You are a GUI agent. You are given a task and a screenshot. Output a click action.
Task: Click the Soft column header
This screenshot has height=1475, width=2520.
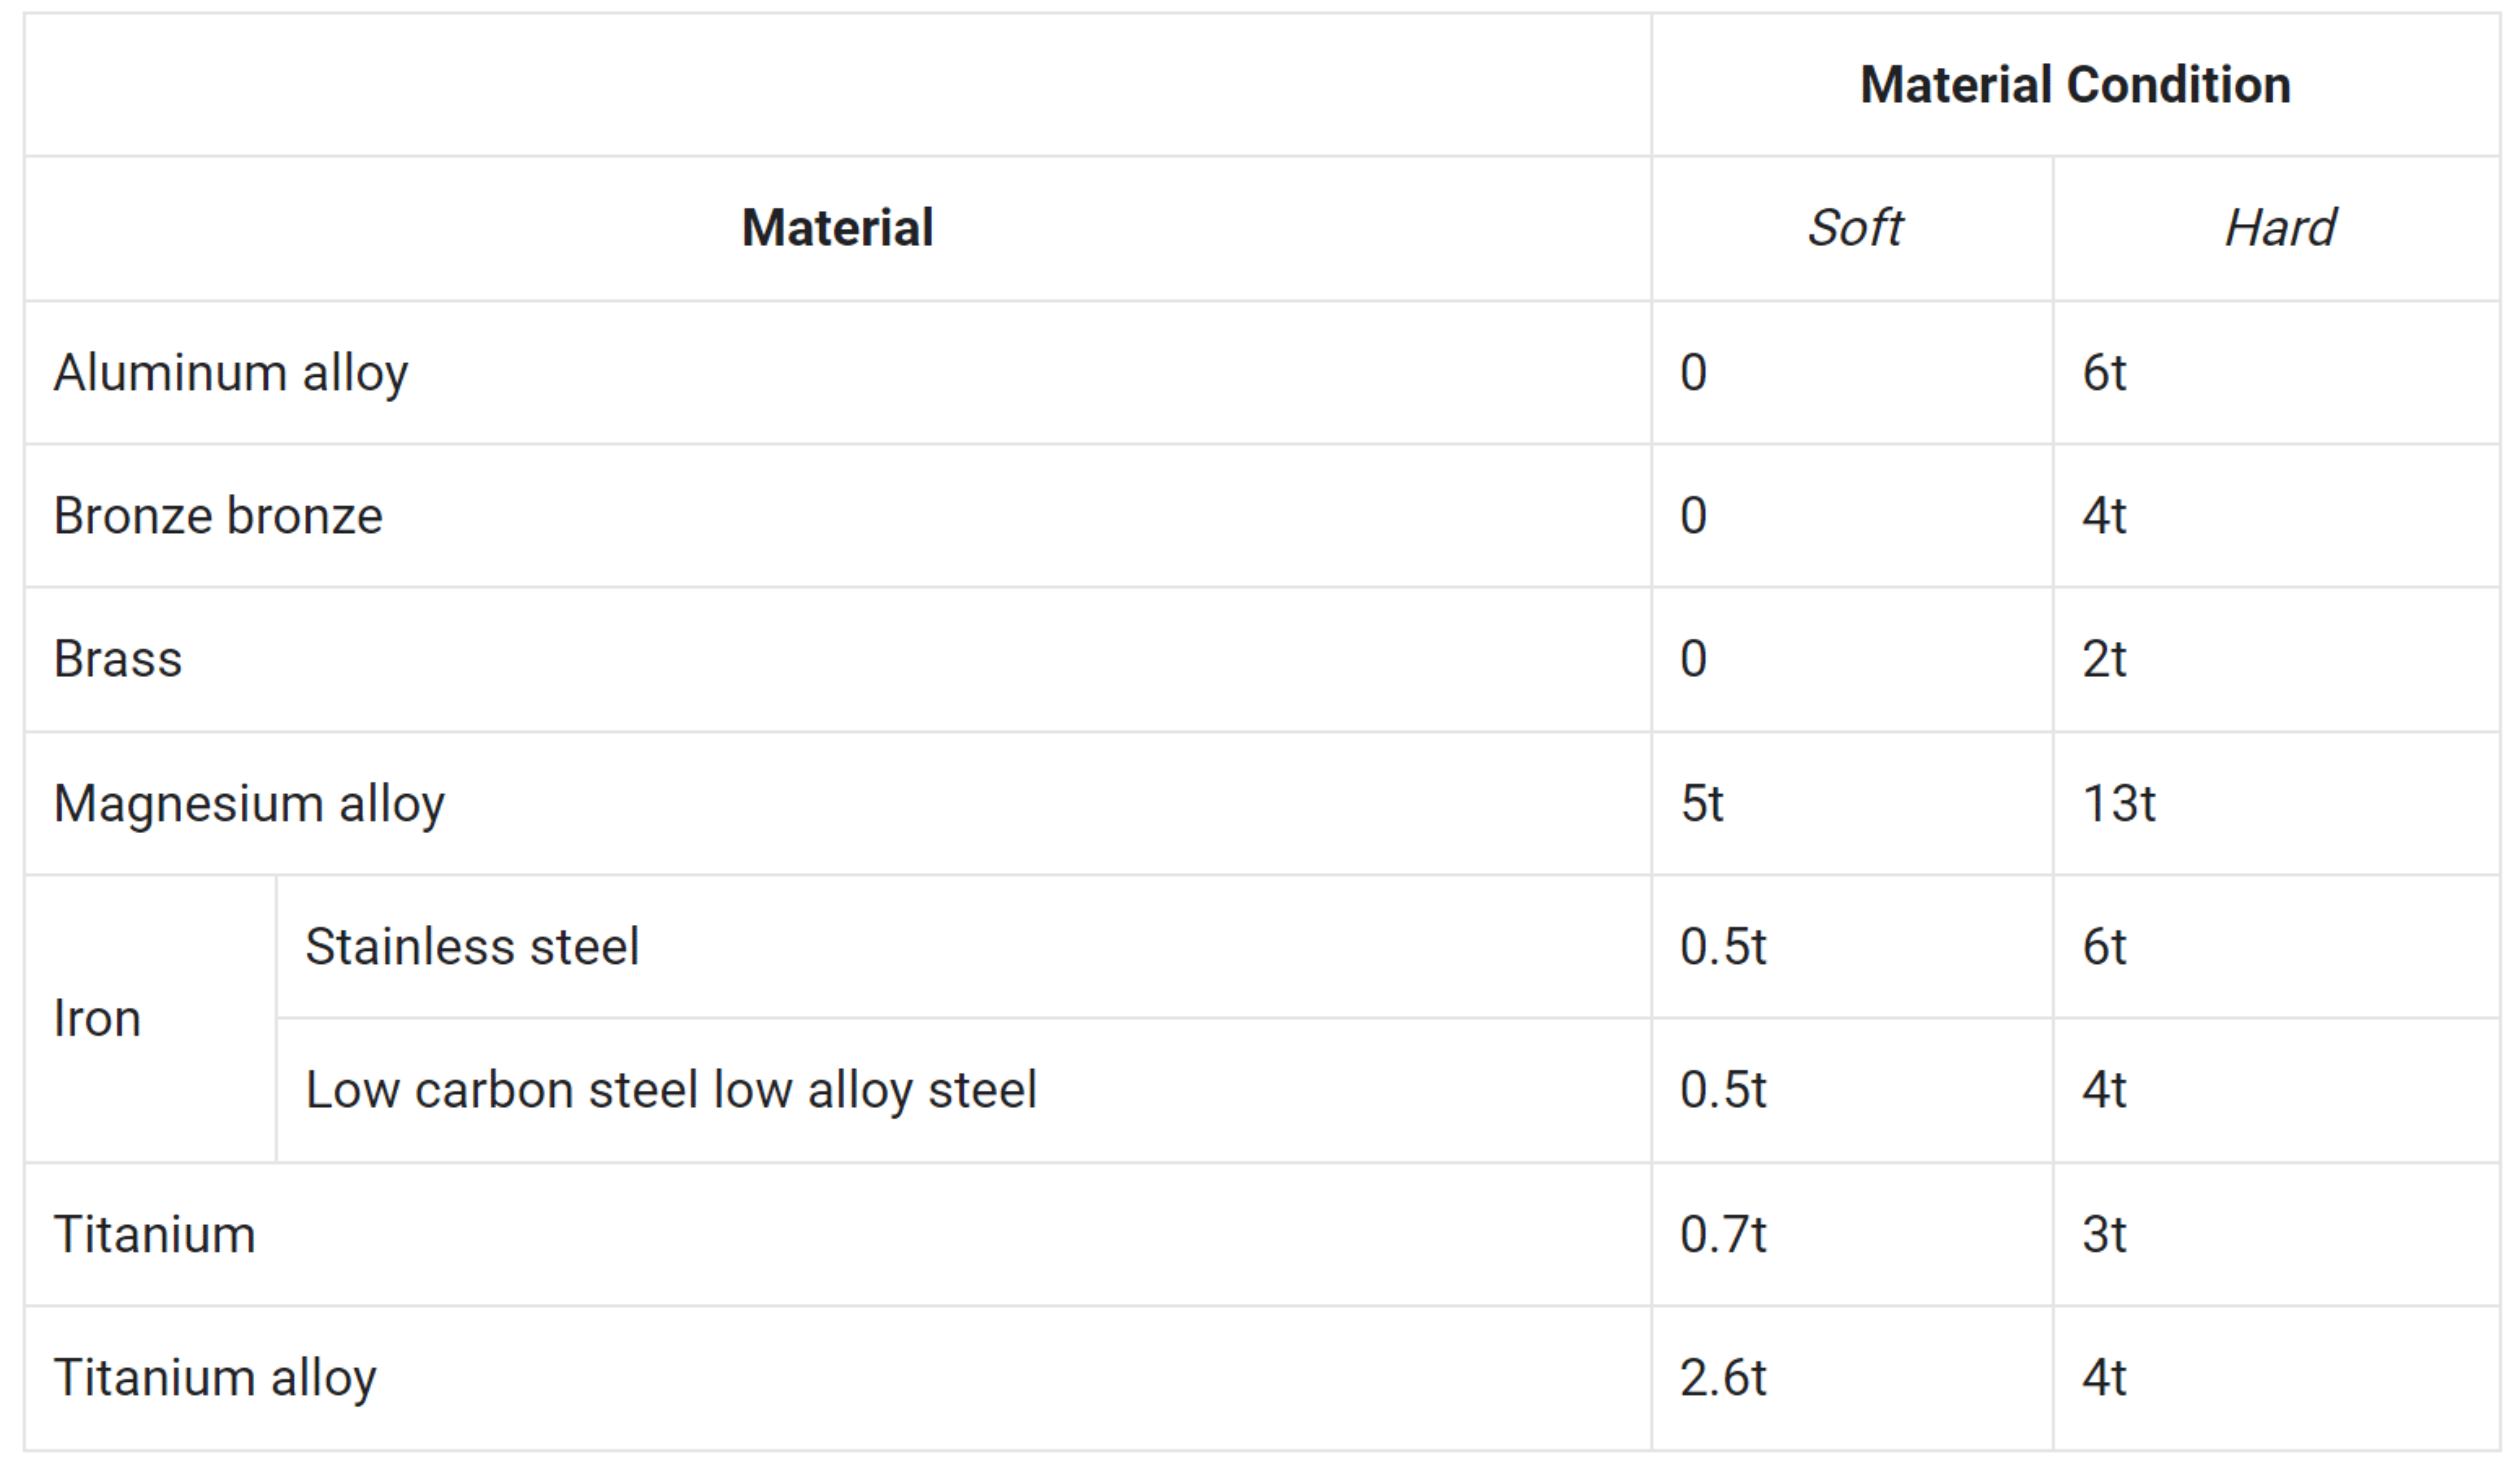1854,228
